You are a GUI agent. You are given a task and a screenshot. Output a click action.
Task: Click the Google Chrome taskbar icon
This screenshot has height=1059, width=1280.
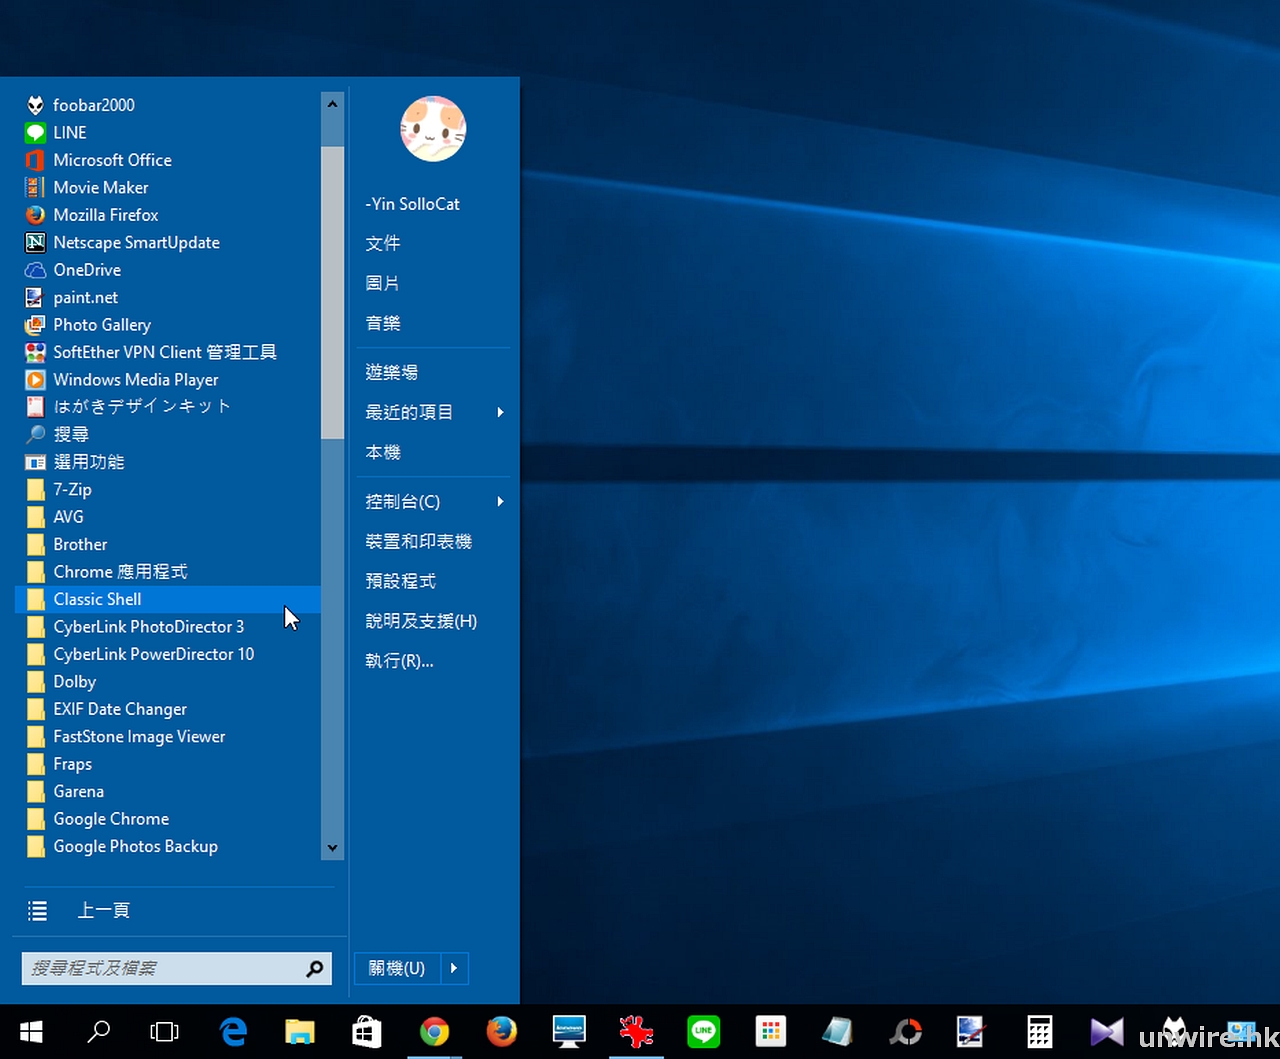click(x=434, y=1031)
